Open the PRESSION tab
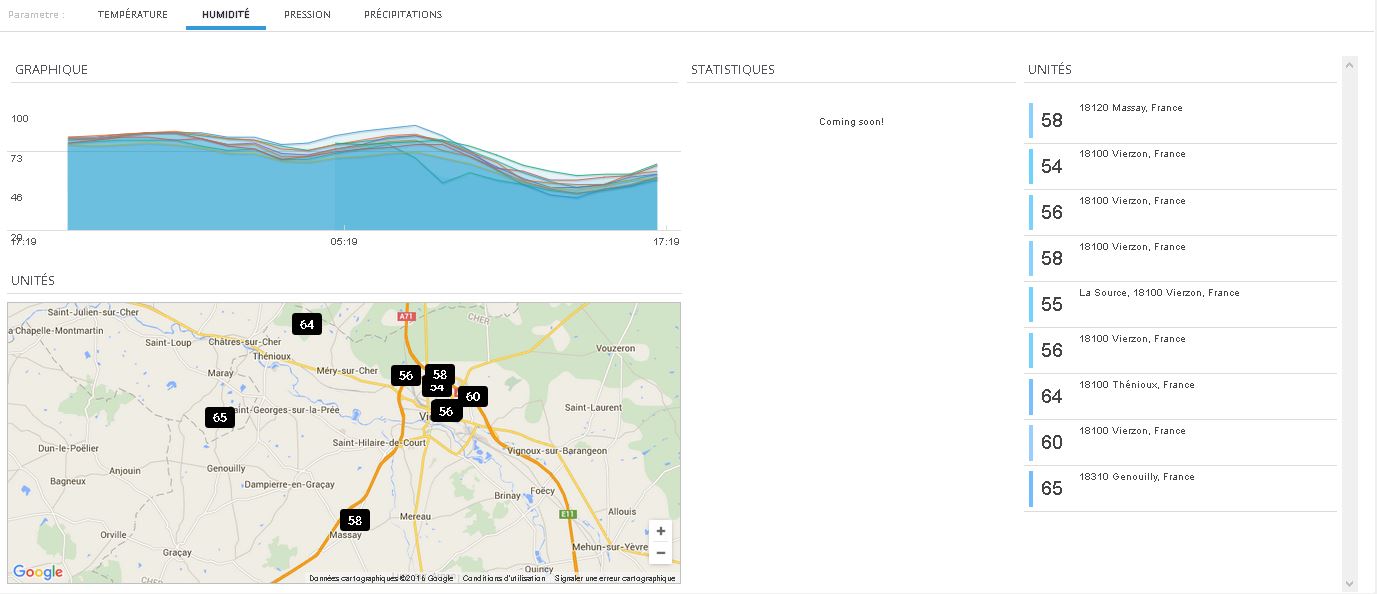This screenshot has width=1377, height=594. coord(307,15)
